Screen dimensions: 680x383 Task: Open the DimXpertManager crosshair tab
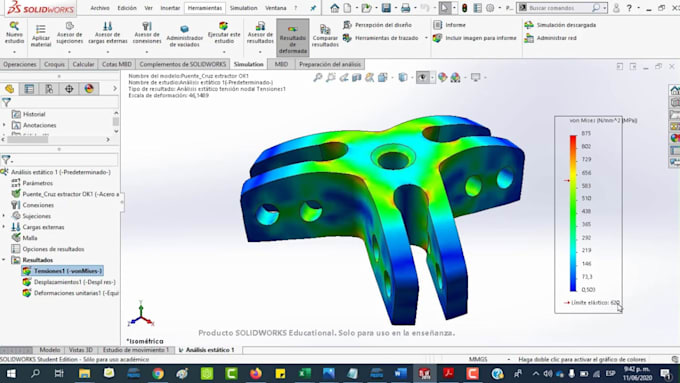coord(69,89)
